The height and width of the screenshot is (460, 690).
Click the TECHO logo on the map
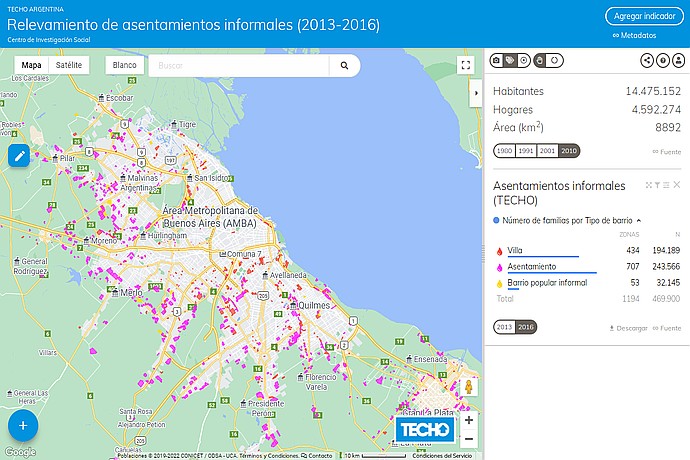(x=425, y=429)
